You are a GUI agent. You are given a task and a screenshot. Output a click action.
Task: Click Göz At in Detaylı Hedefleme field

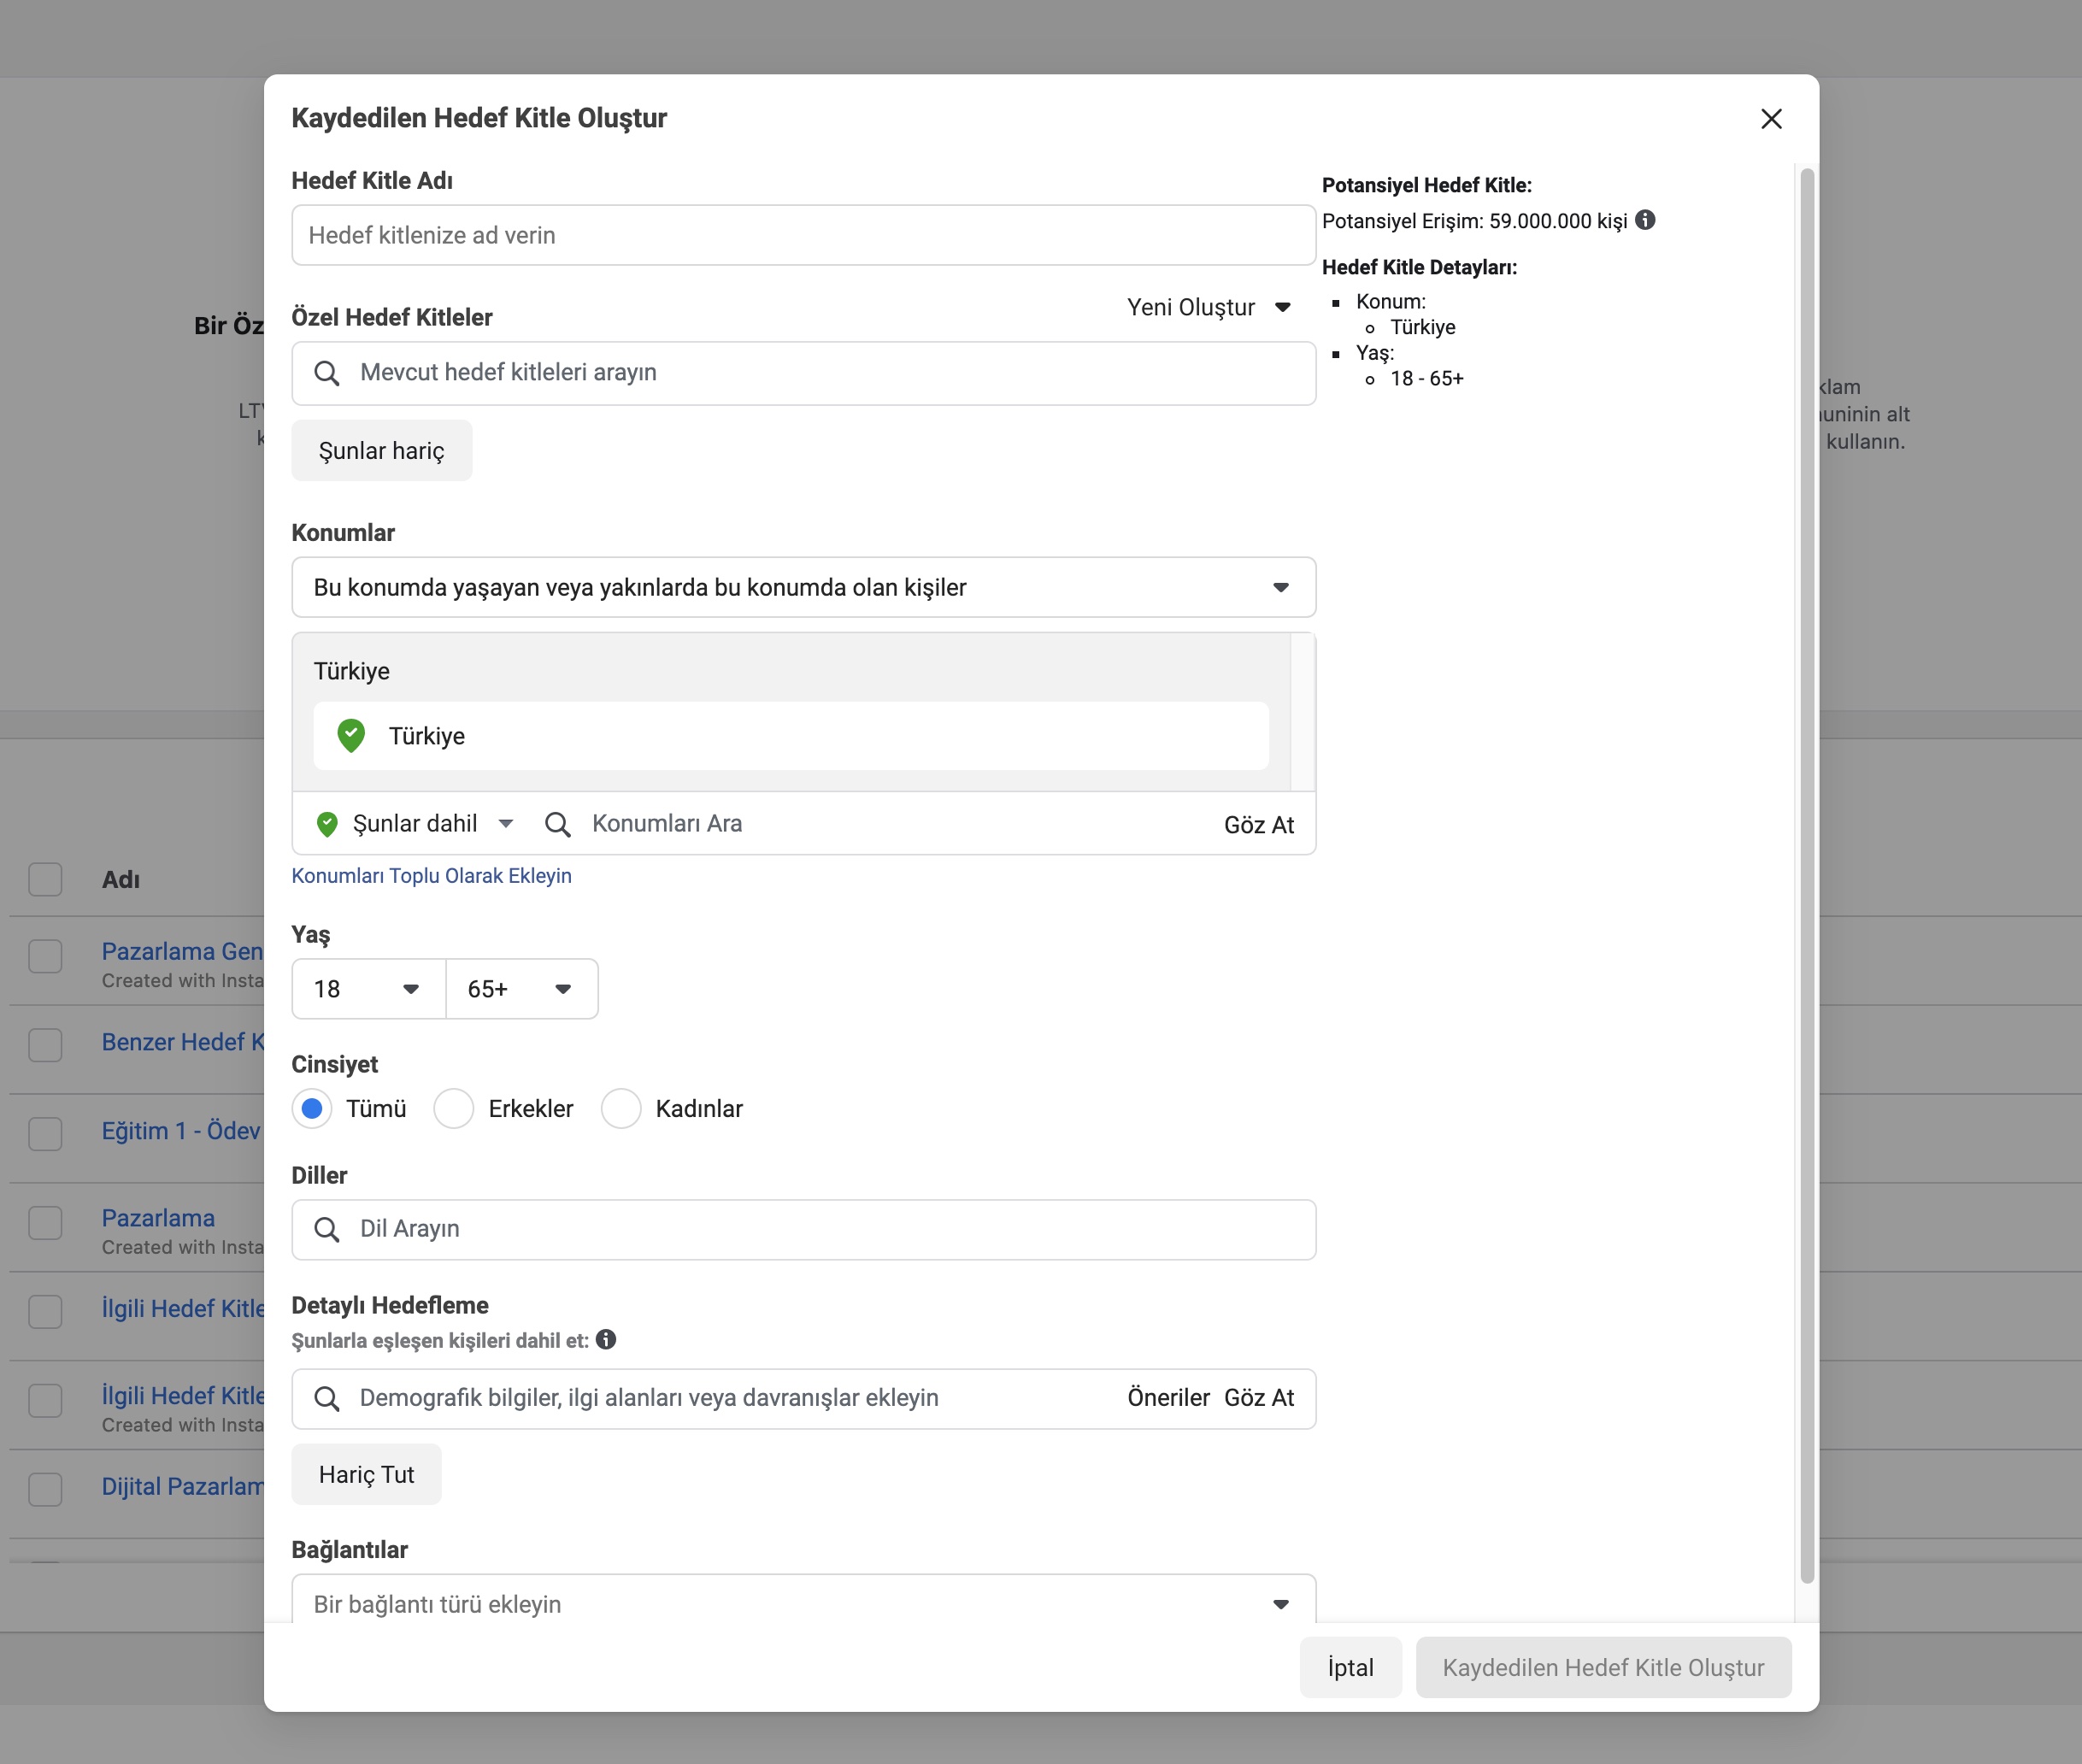[1258, 1398]
